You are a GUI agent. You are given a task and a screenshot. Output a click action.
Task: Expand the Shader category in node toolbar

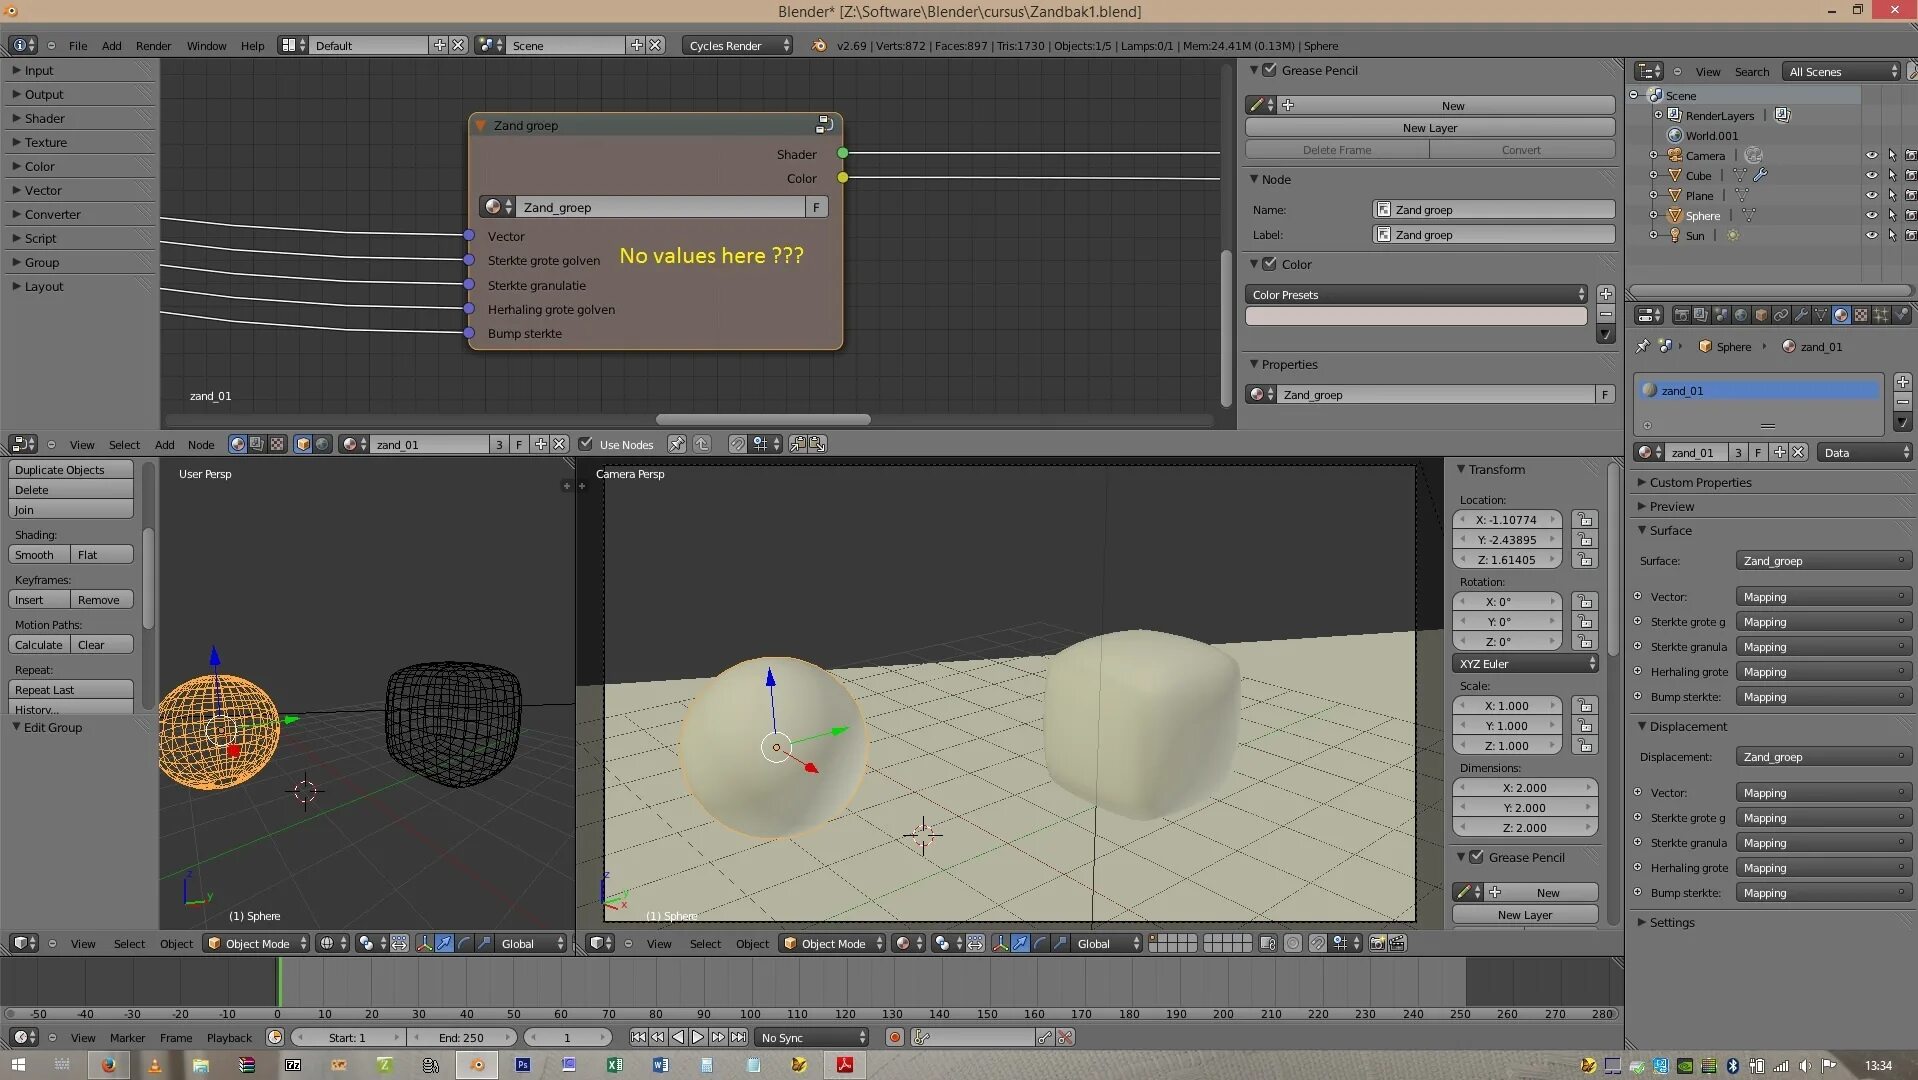pyautogui.click(x=44, y=118)
